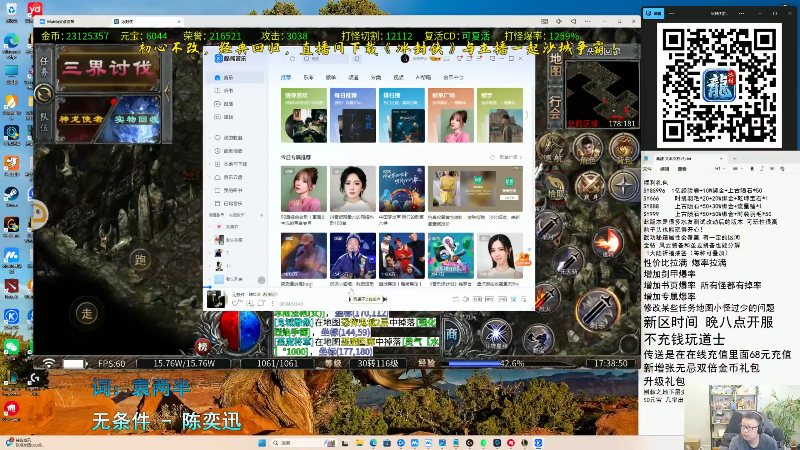Screen dimensions: 800x450
Task: Click the icon right of the search box
Action: [x=357, y=59]
